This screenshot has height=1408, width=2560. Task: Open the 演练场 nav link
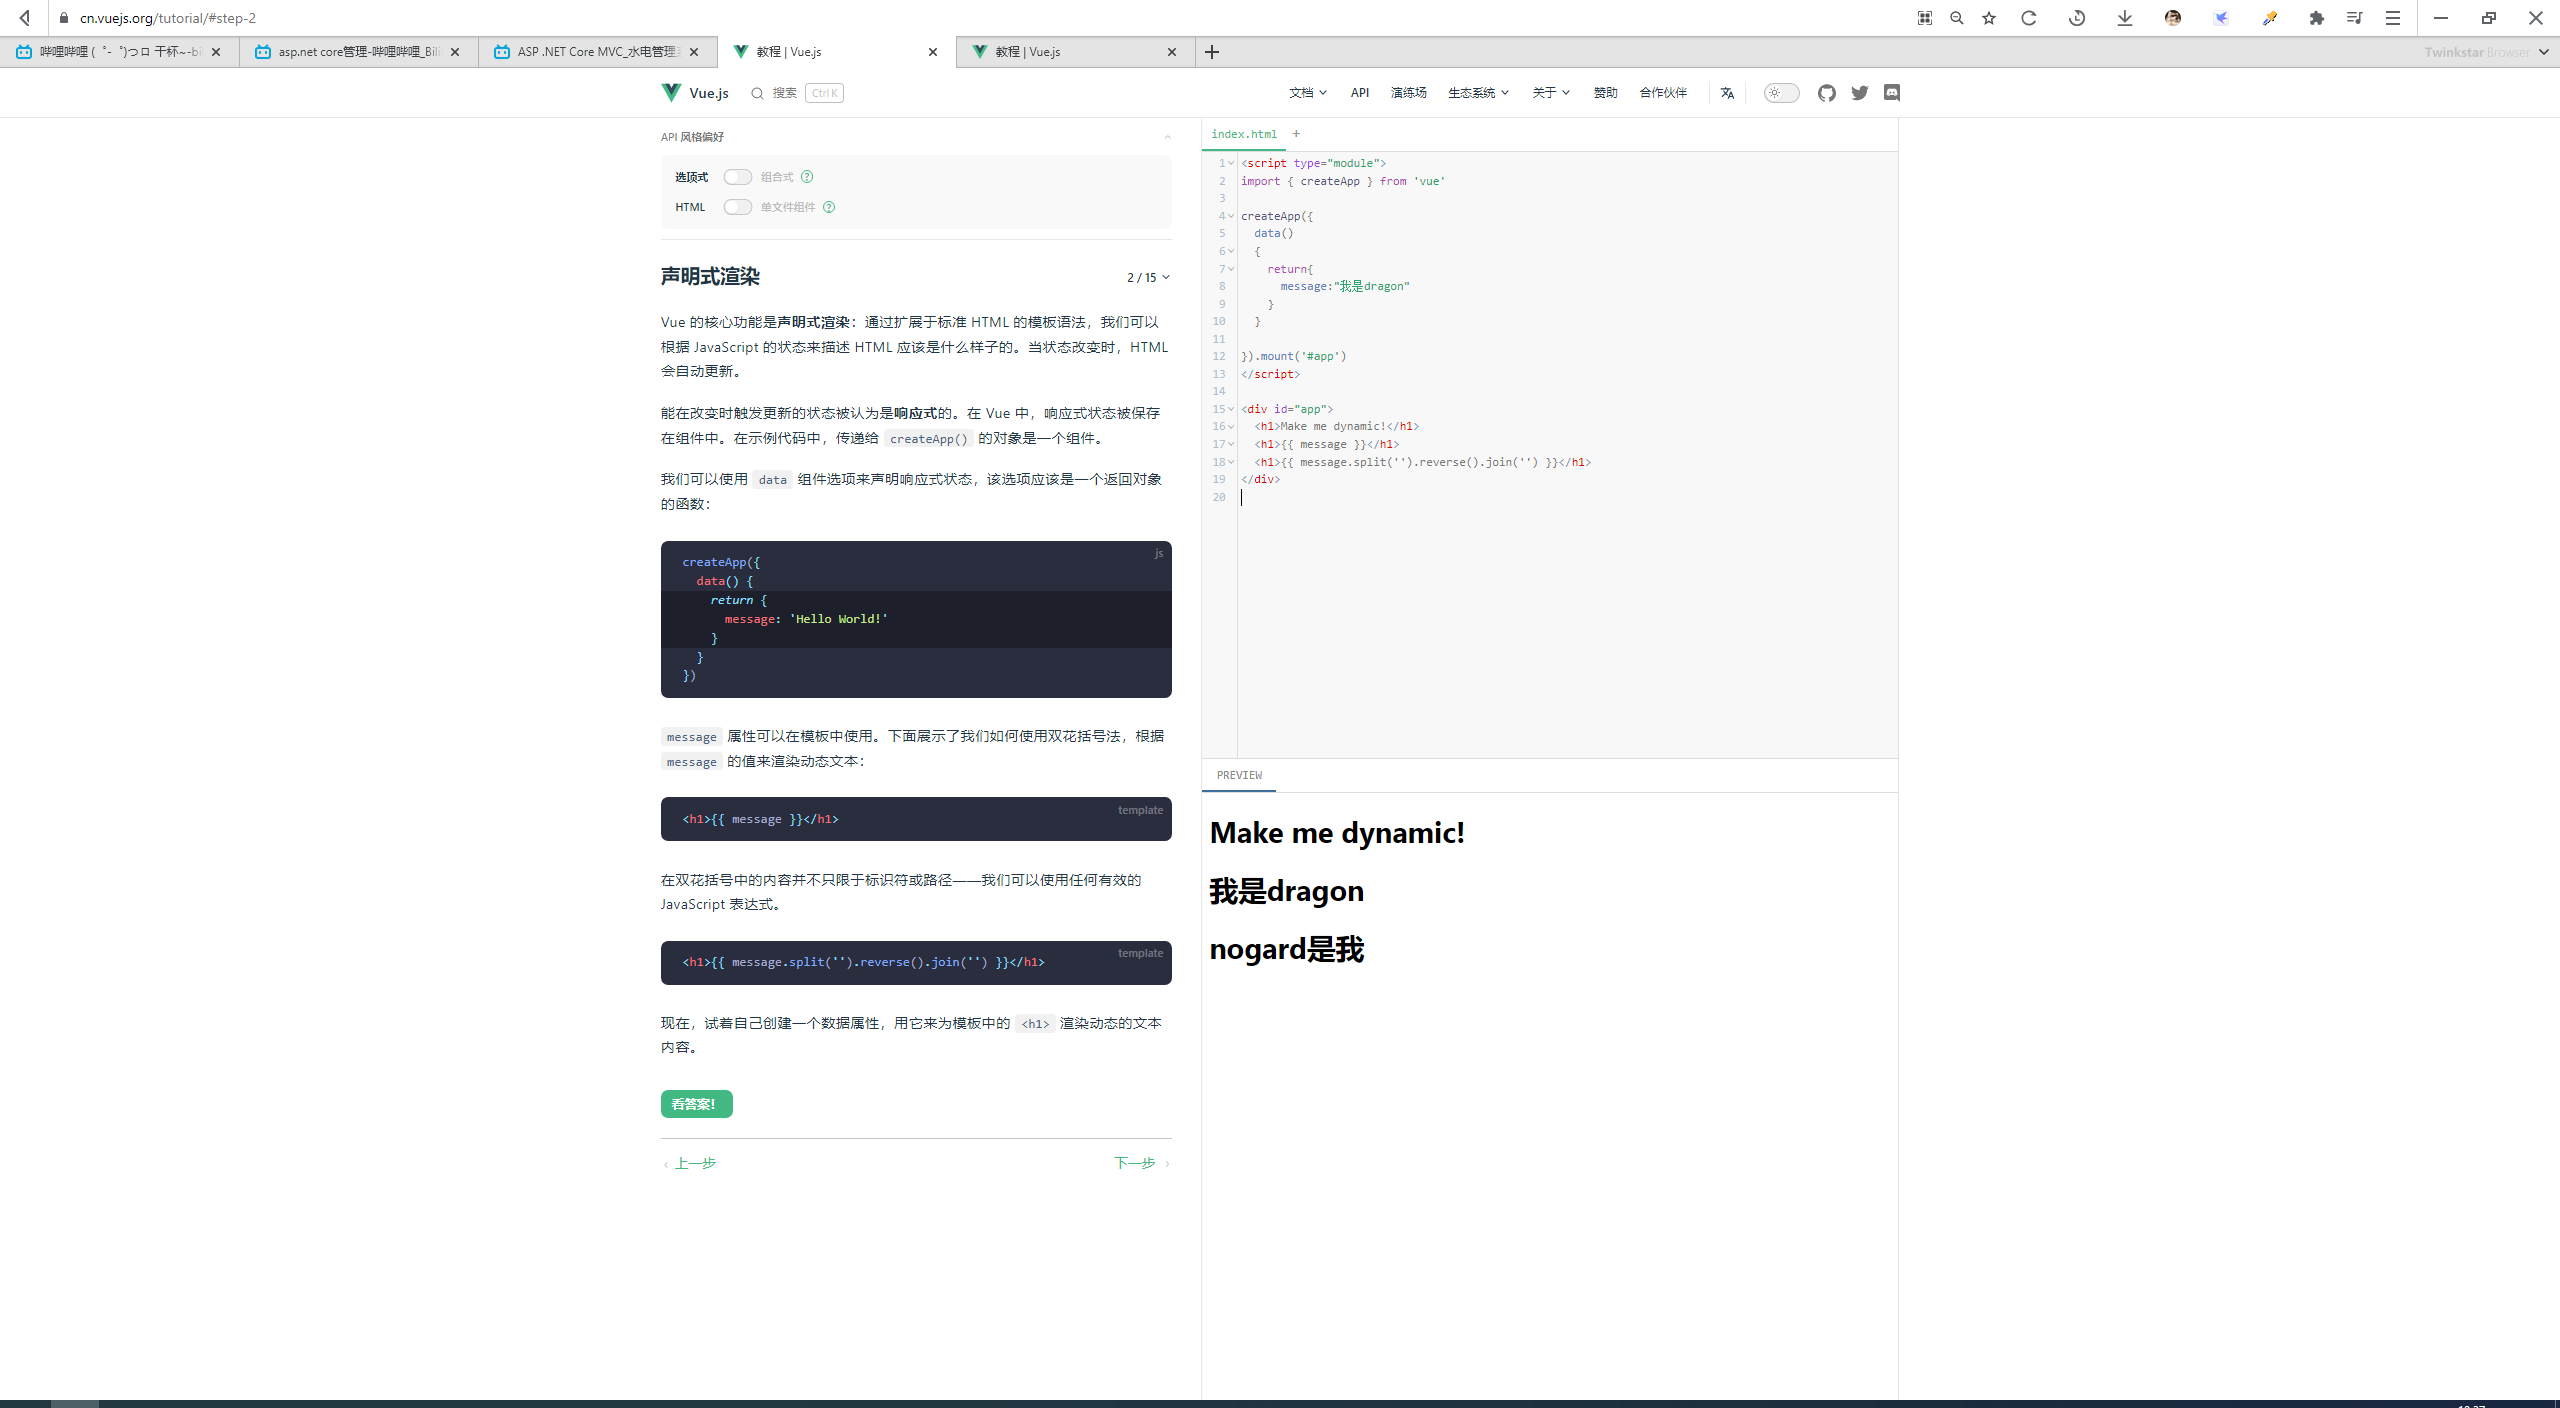1408,93
